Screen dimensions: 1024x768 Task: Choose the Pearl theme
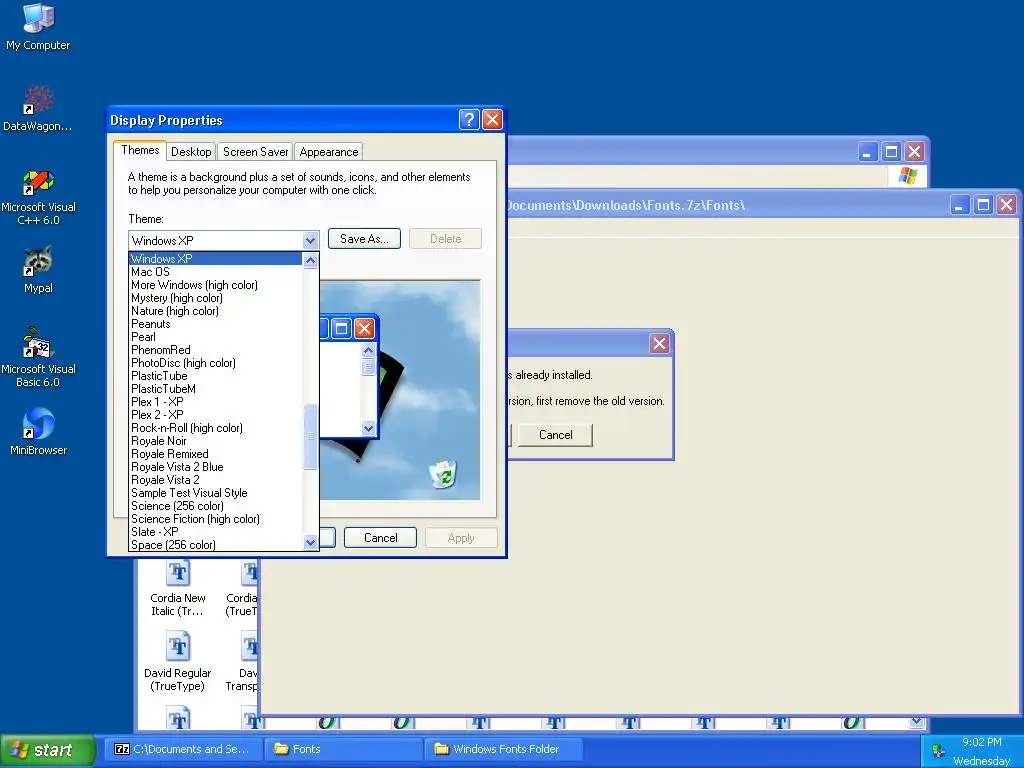pyautogui.click(x=216, y=337)
